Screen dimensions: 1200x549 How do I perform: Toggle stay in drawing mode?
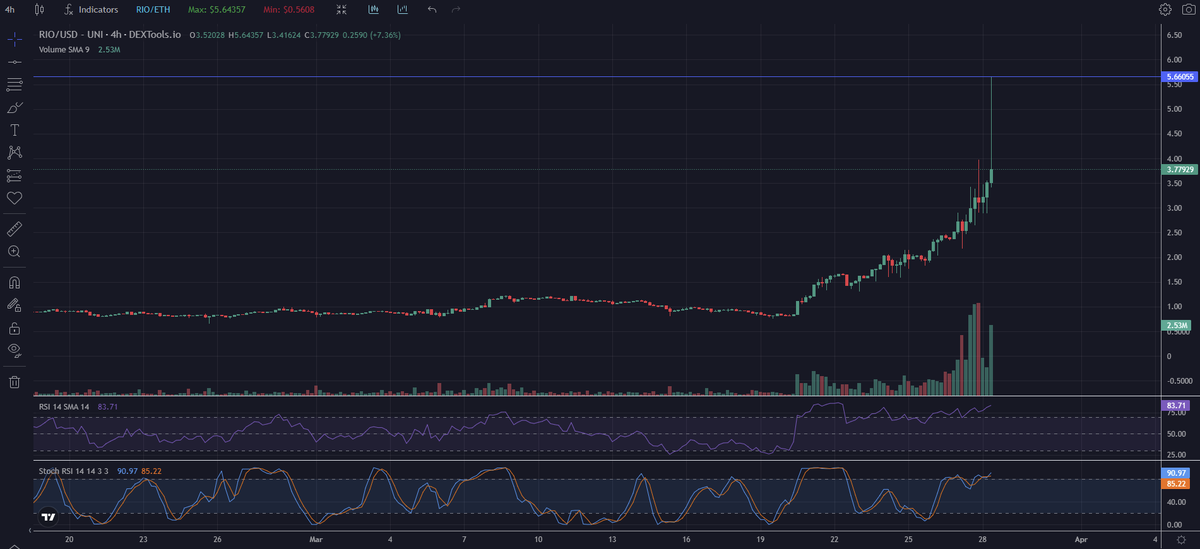click(14, 305)
